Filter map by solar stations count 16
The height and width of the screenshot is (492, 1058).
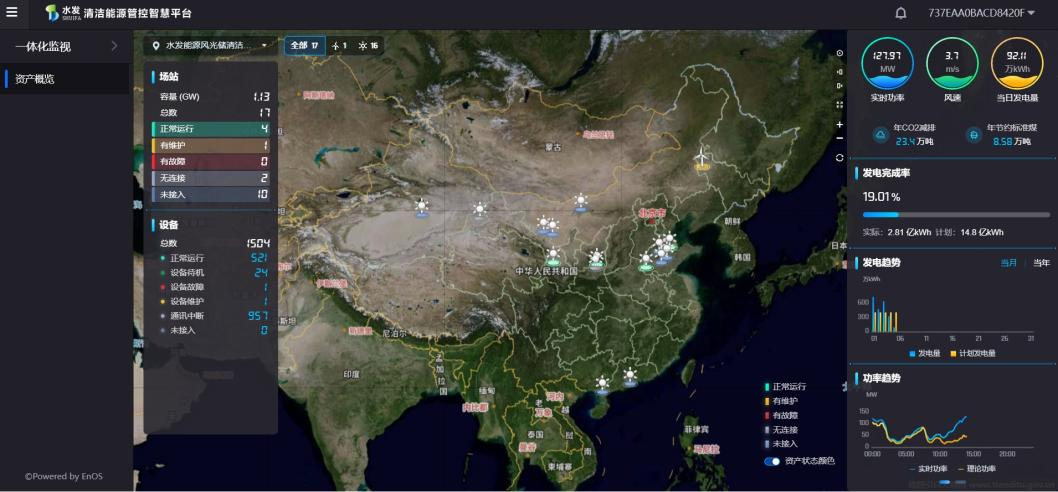pyautogui.click(x=369, y=46)
